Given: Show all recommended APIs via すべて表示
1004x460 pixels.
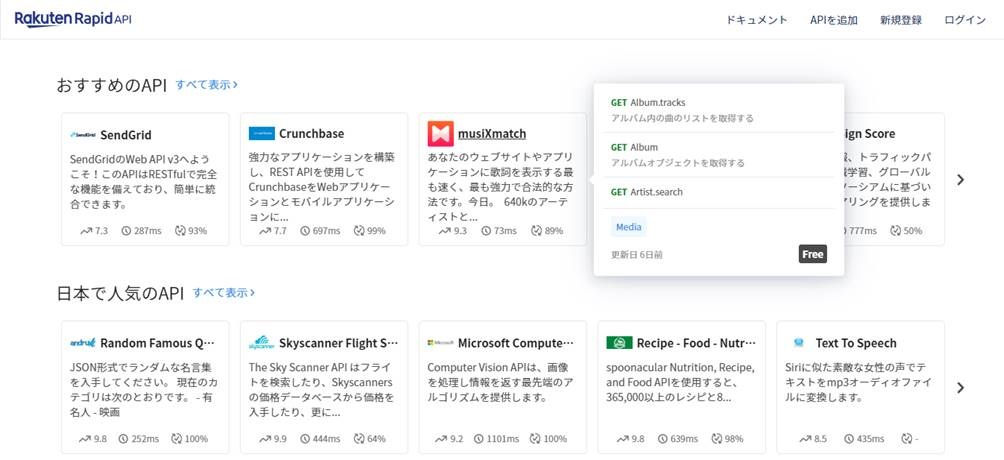Looking at the screenshot, I should (x=206, y=85).
